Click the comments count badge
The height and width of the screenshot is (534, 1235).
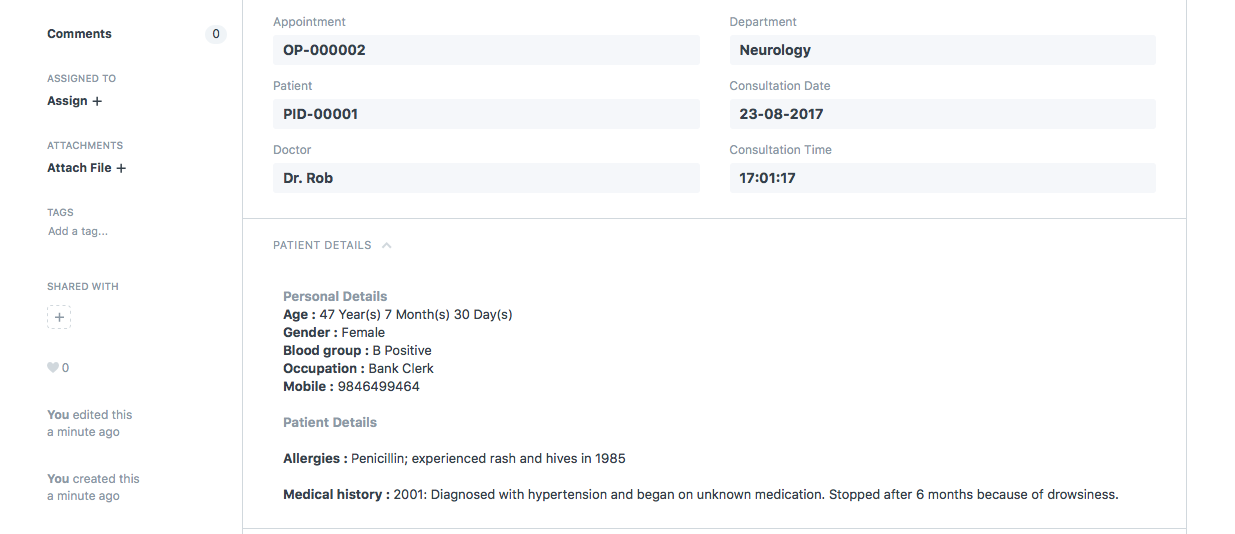pos(216,34)
